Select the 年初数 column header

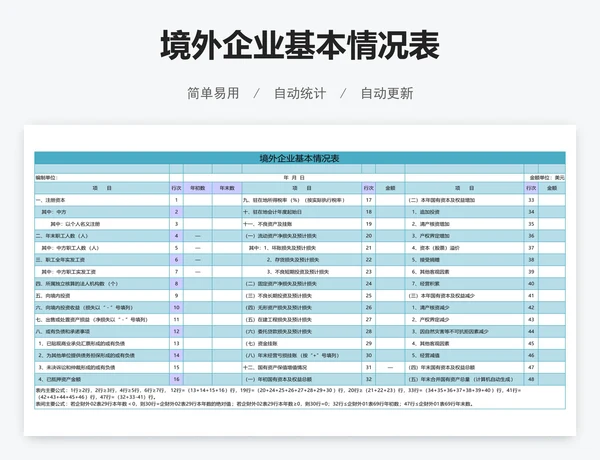click(198, 188)
